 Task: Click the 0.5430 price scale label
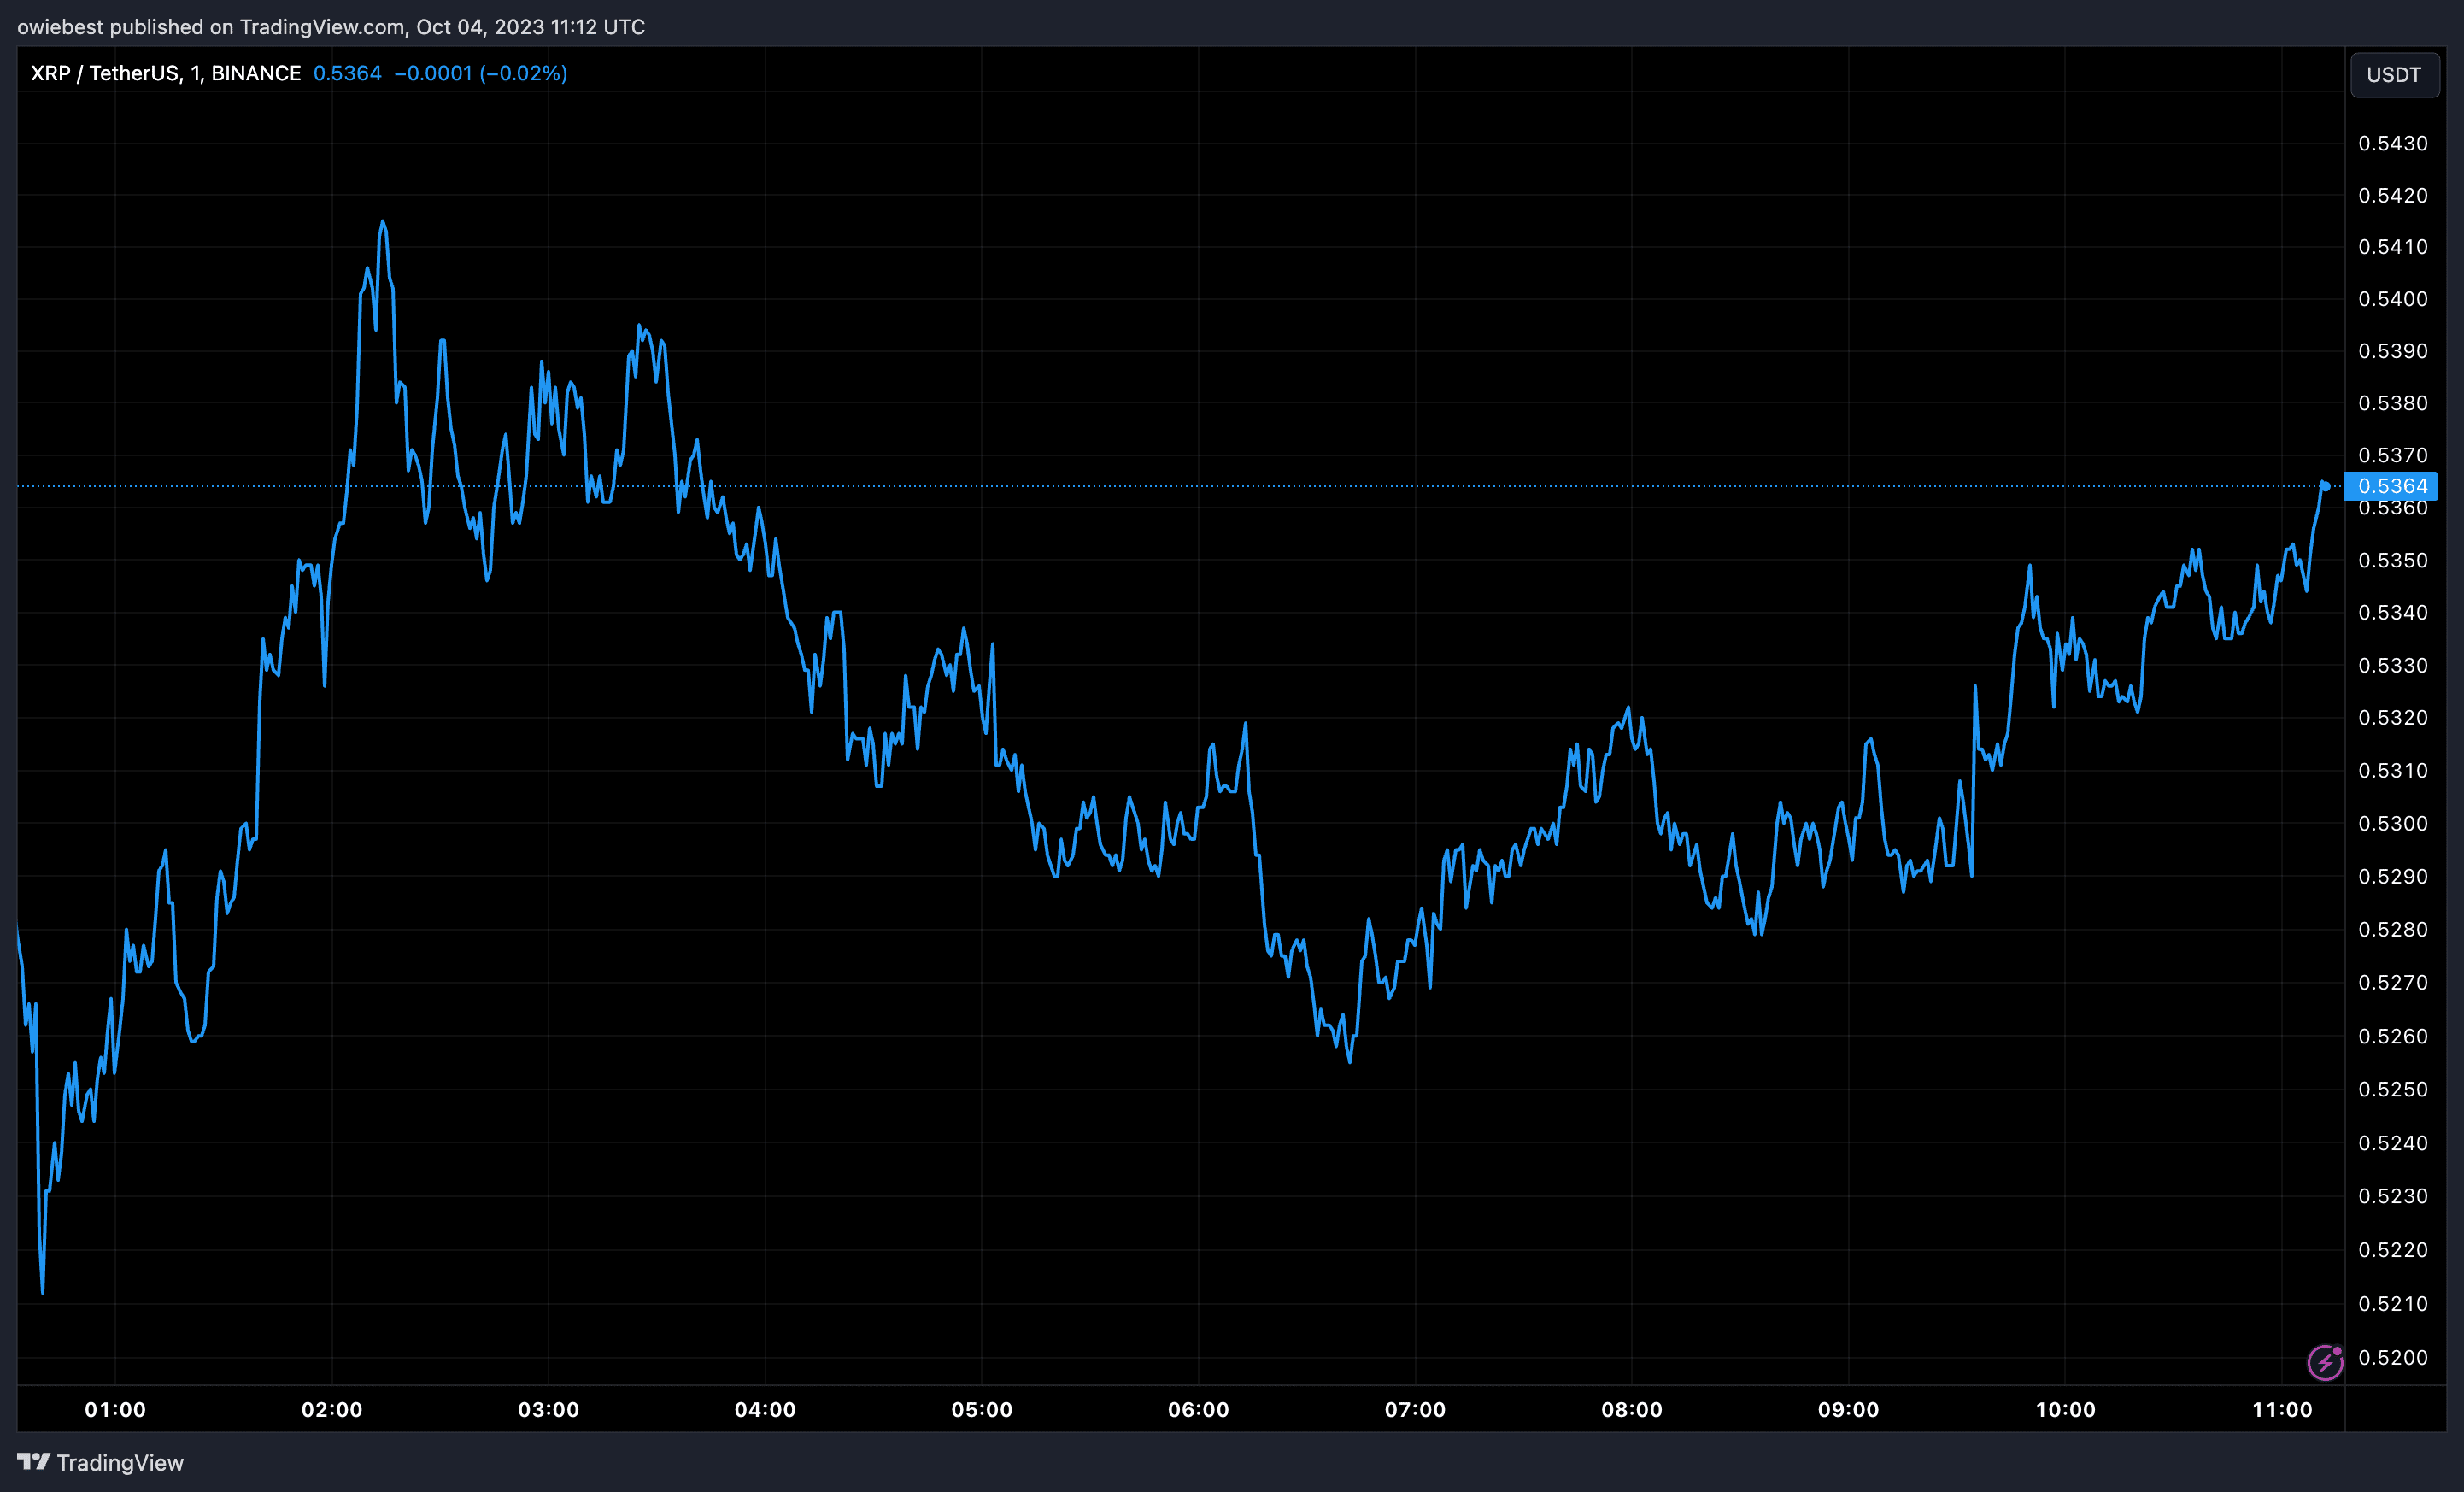(2392, 143)
